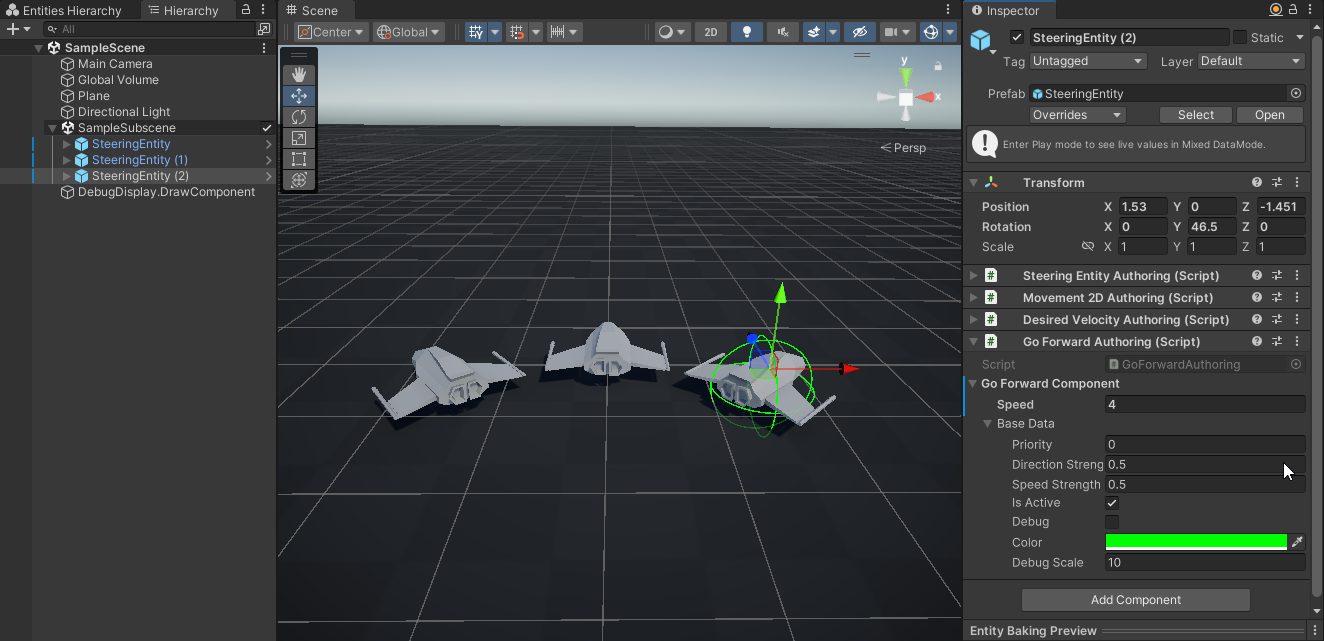Image resolution: width=1324 pixels, height=641 pixels.
Task: Select the Hand view tool
Action: point(298,75)
